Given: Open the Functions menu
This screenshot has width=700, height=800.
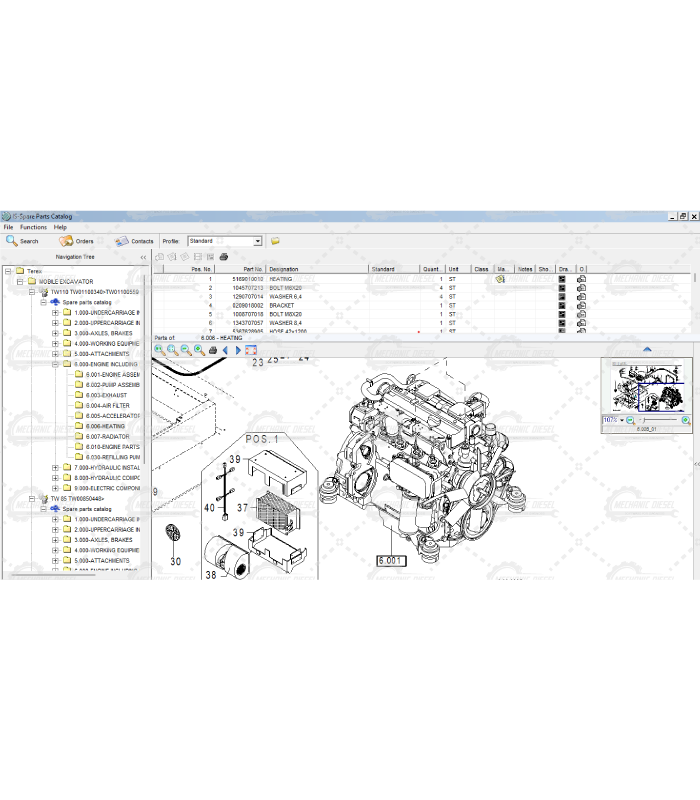Looking at the screenshot, I should tap(33, 227).
